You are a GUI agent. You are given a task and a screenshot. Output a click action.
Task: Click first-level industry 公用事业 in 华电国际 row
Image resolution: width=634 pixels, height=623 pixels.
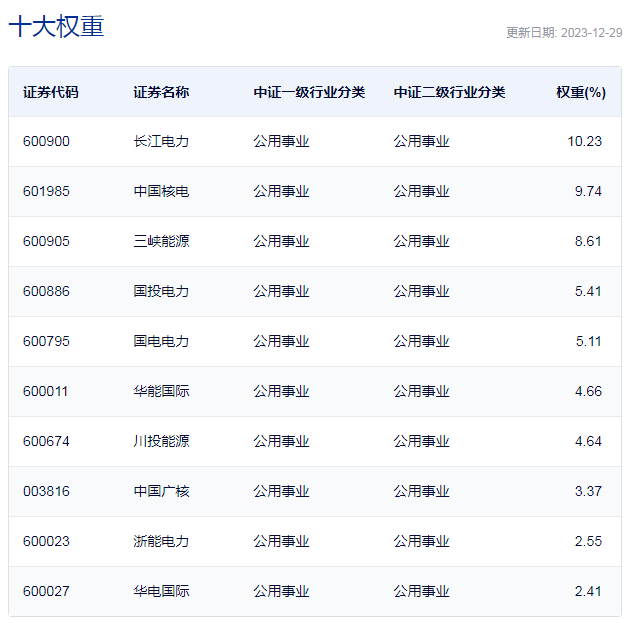click(x=281, y=591)
